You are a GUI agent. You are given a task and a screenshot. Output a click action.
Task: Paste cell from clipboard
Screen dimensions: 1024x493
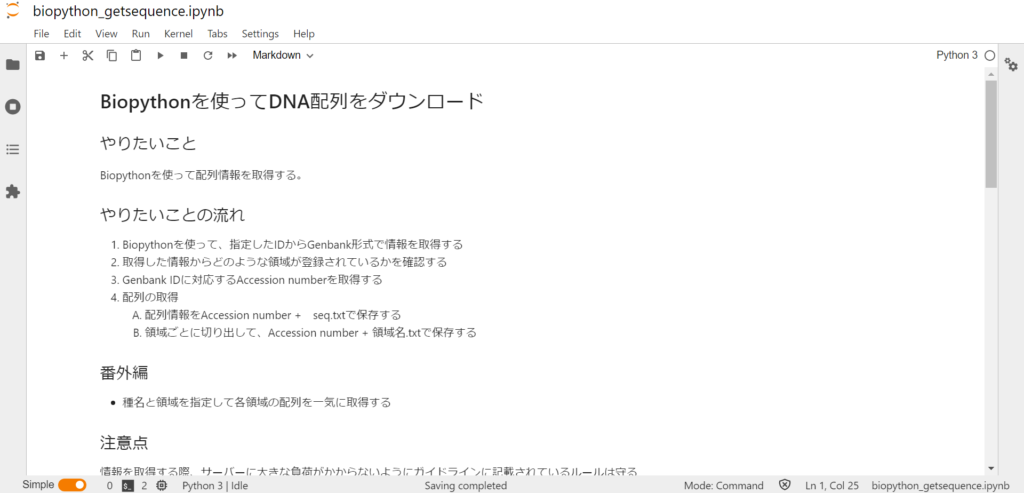(136, 56)
